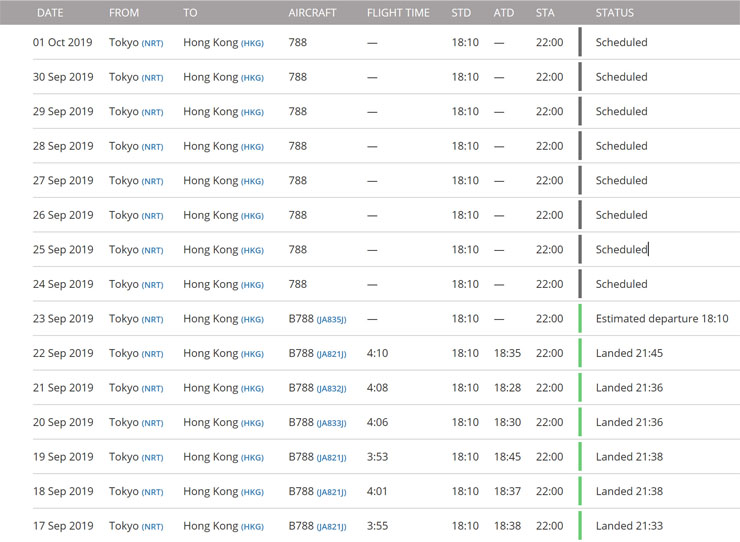Screen dimensions: 740x542
Task: Click flight time 3:53
Action: point(378,457)
